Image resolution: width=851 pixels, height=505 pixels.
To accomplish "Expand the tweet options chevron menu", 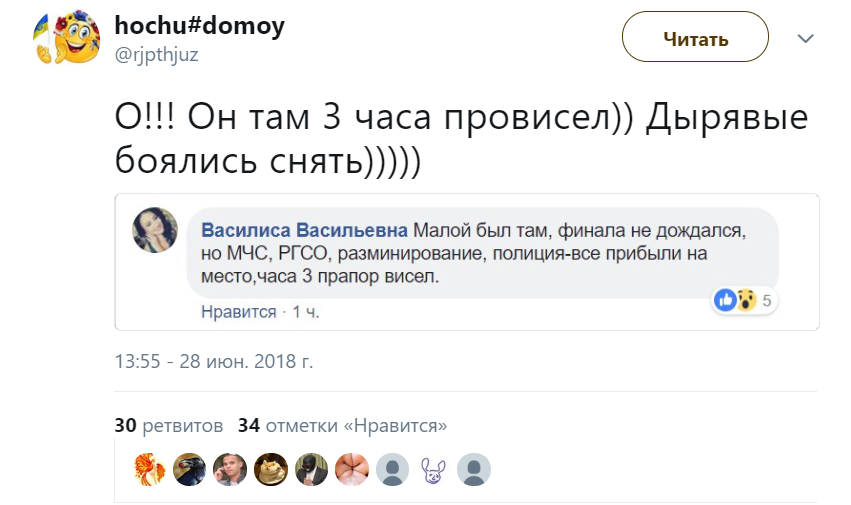I will pos(806,38).
